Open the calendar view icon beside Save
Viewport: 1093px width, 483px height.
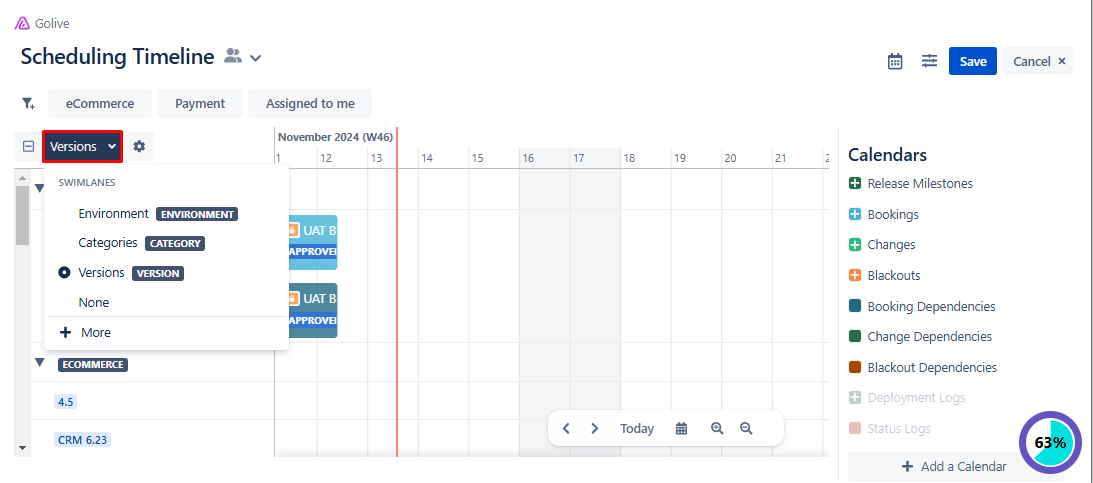(895, 62)
